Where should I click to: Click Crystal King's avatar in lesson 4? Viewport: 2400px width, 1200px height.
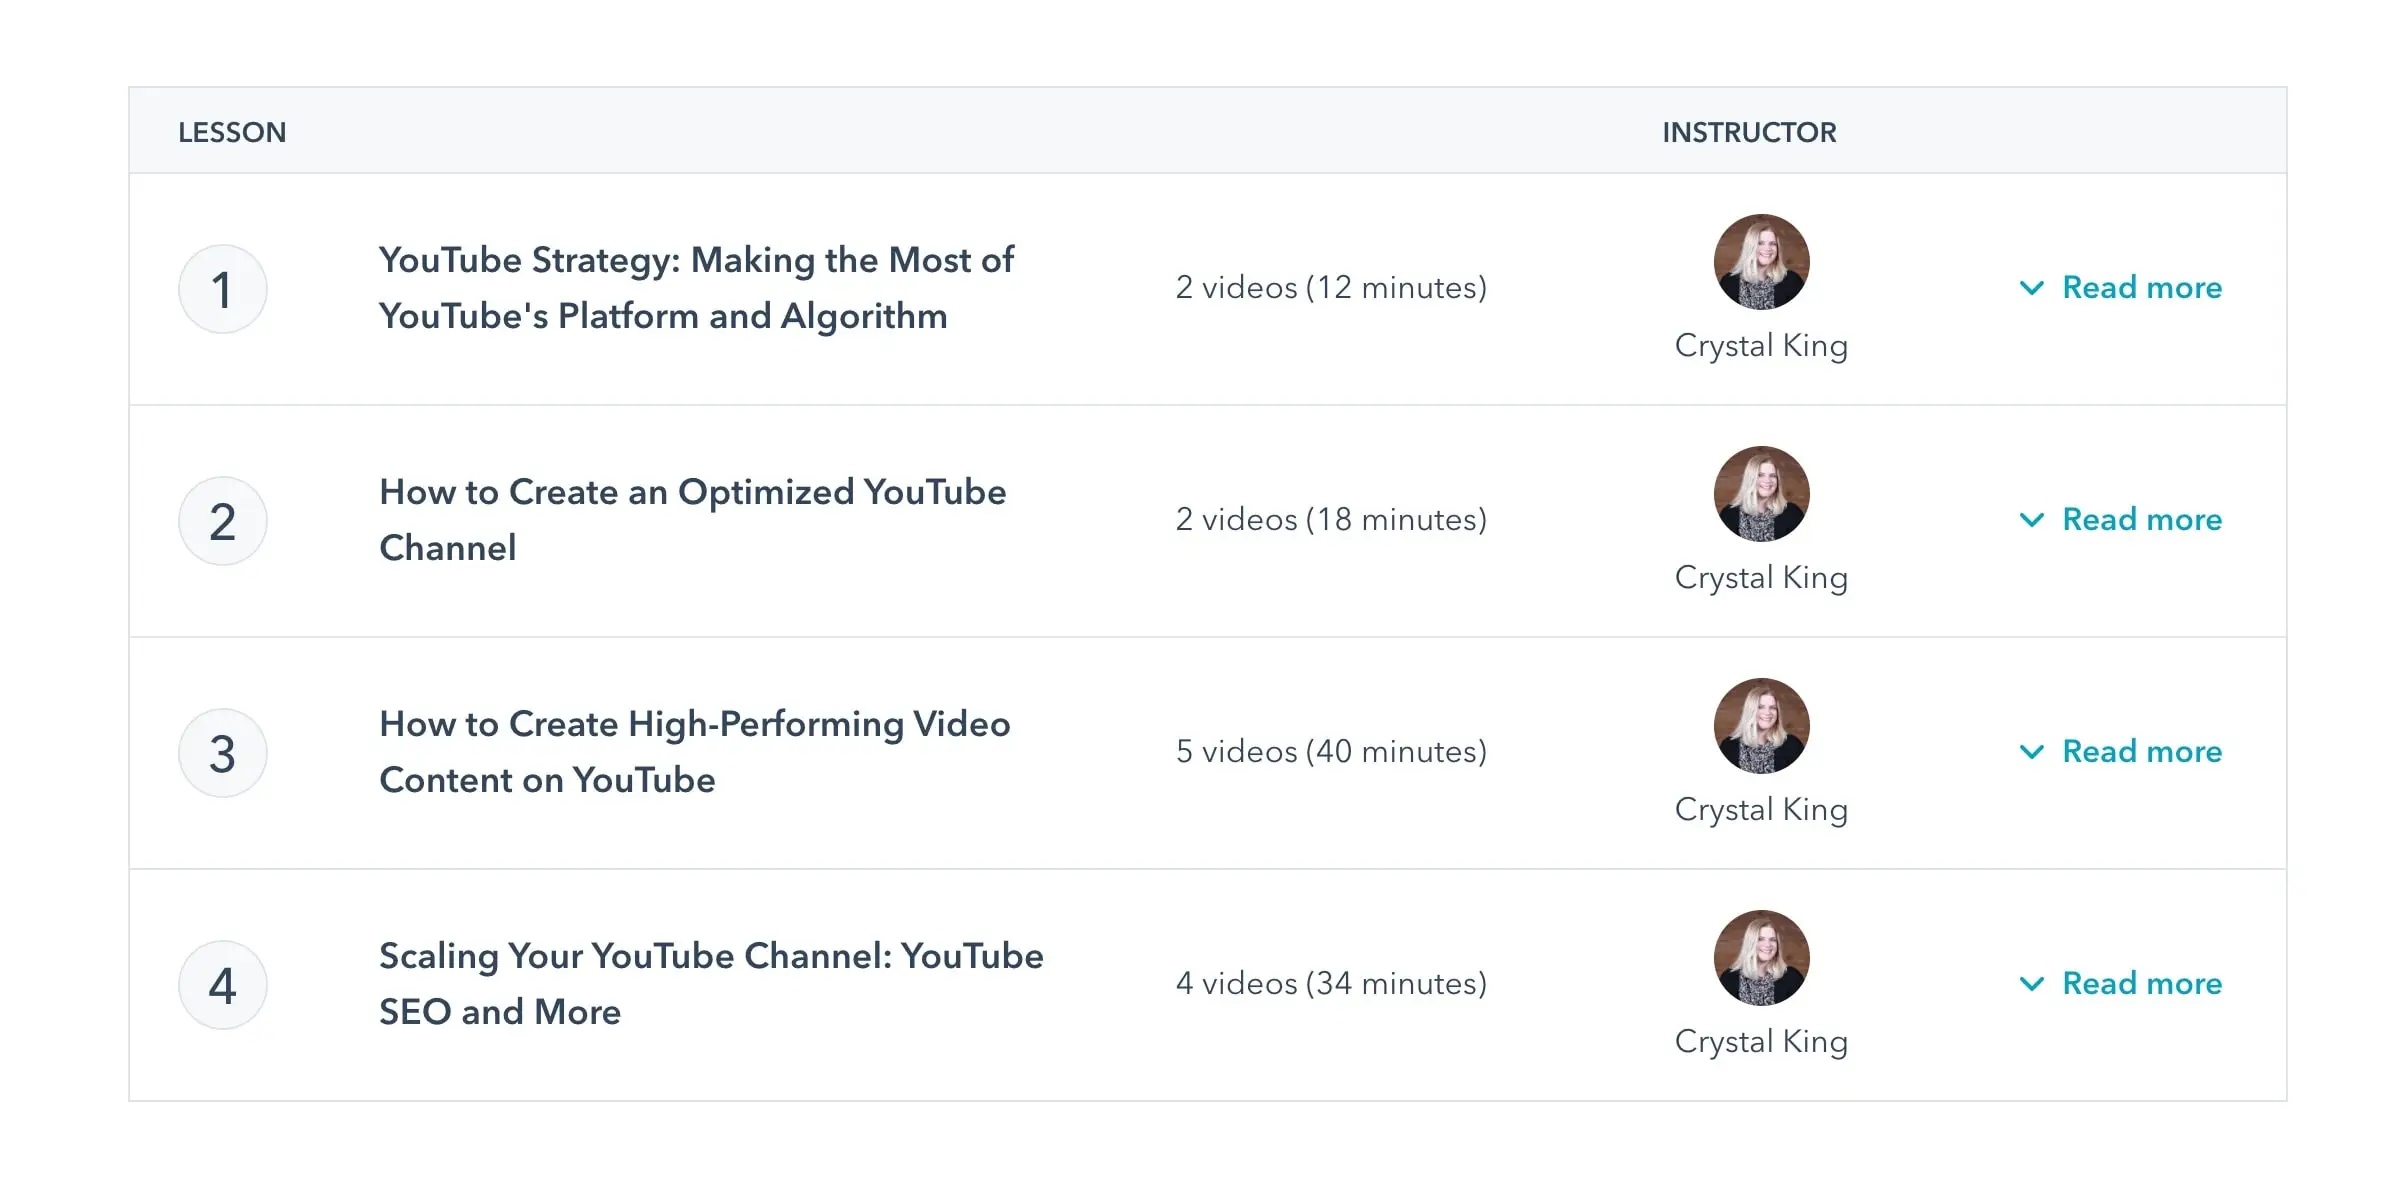(1761, 958)
